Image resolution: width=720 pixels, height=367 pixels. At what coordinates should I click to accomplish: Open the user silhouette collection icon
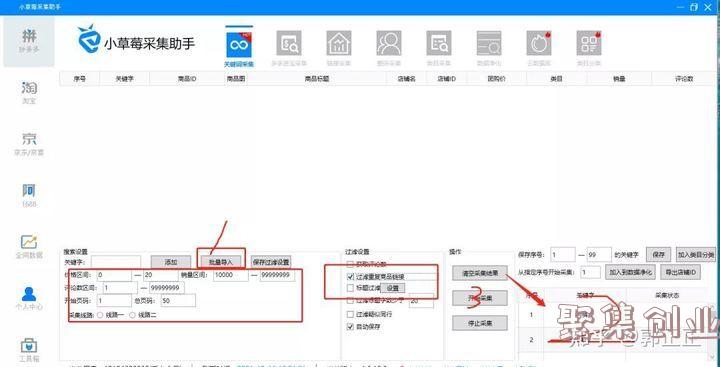point(389,44)
